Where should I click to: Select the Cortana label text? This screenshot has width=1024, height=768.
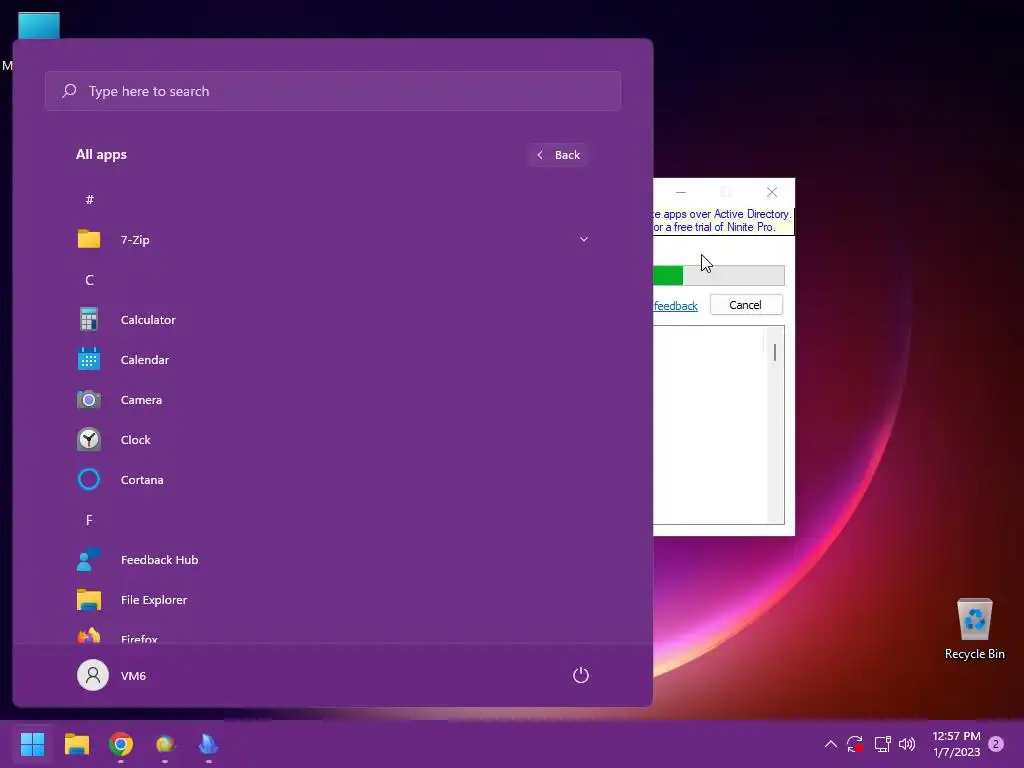click(142, 480)
